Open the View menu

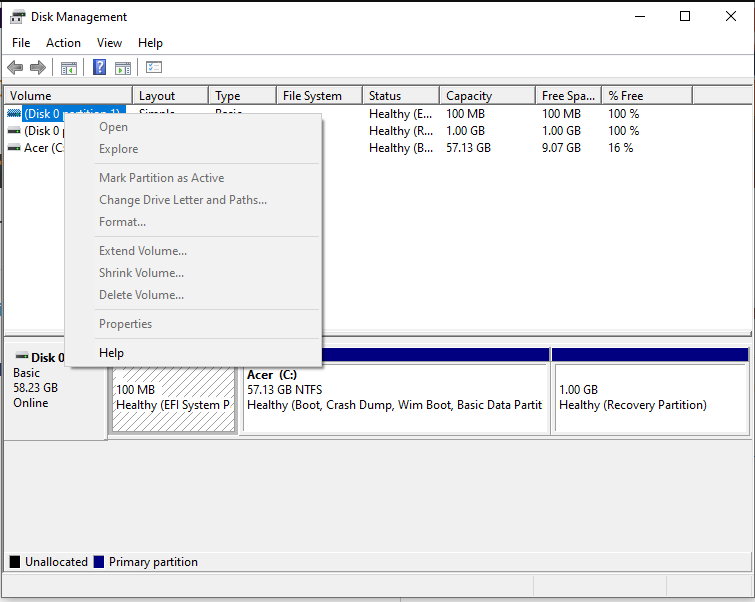pos(109,43)
